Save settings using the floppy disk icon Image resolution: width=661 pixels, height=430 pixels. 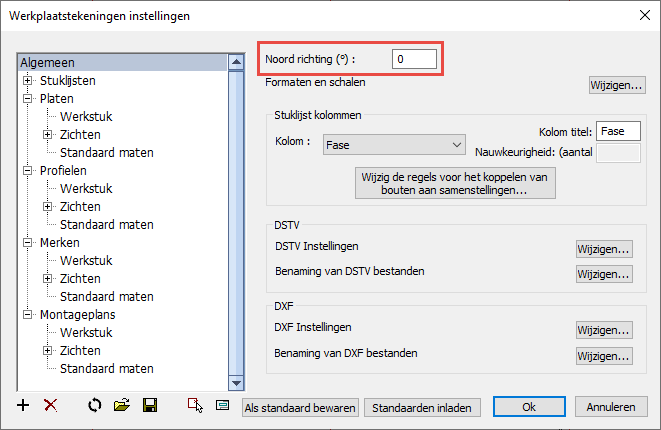tap(150, 406)
